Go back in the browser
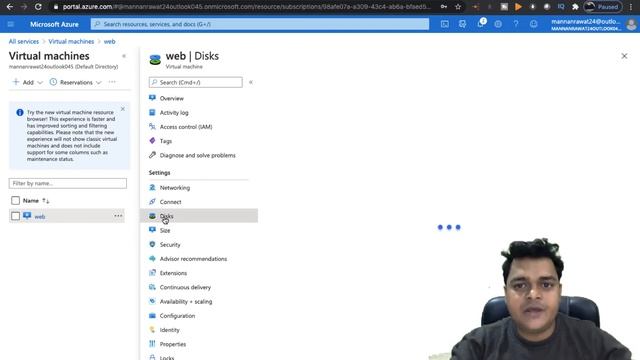Image resolution: width=640 pixels, height=360 pixels. [x=10, y=7]
